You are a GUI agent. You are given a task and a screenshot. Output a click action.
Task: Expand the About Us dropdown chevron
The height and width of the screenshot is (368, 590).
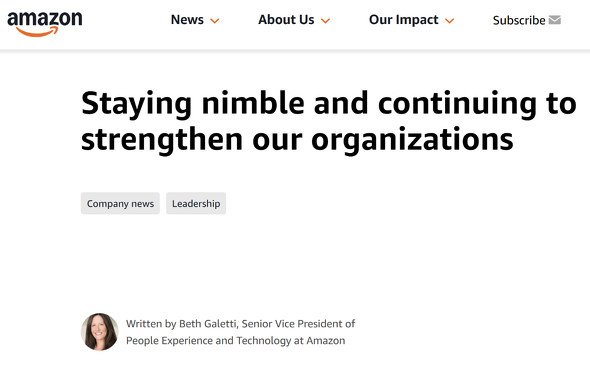pyautogui.click(x=325, y=21)
